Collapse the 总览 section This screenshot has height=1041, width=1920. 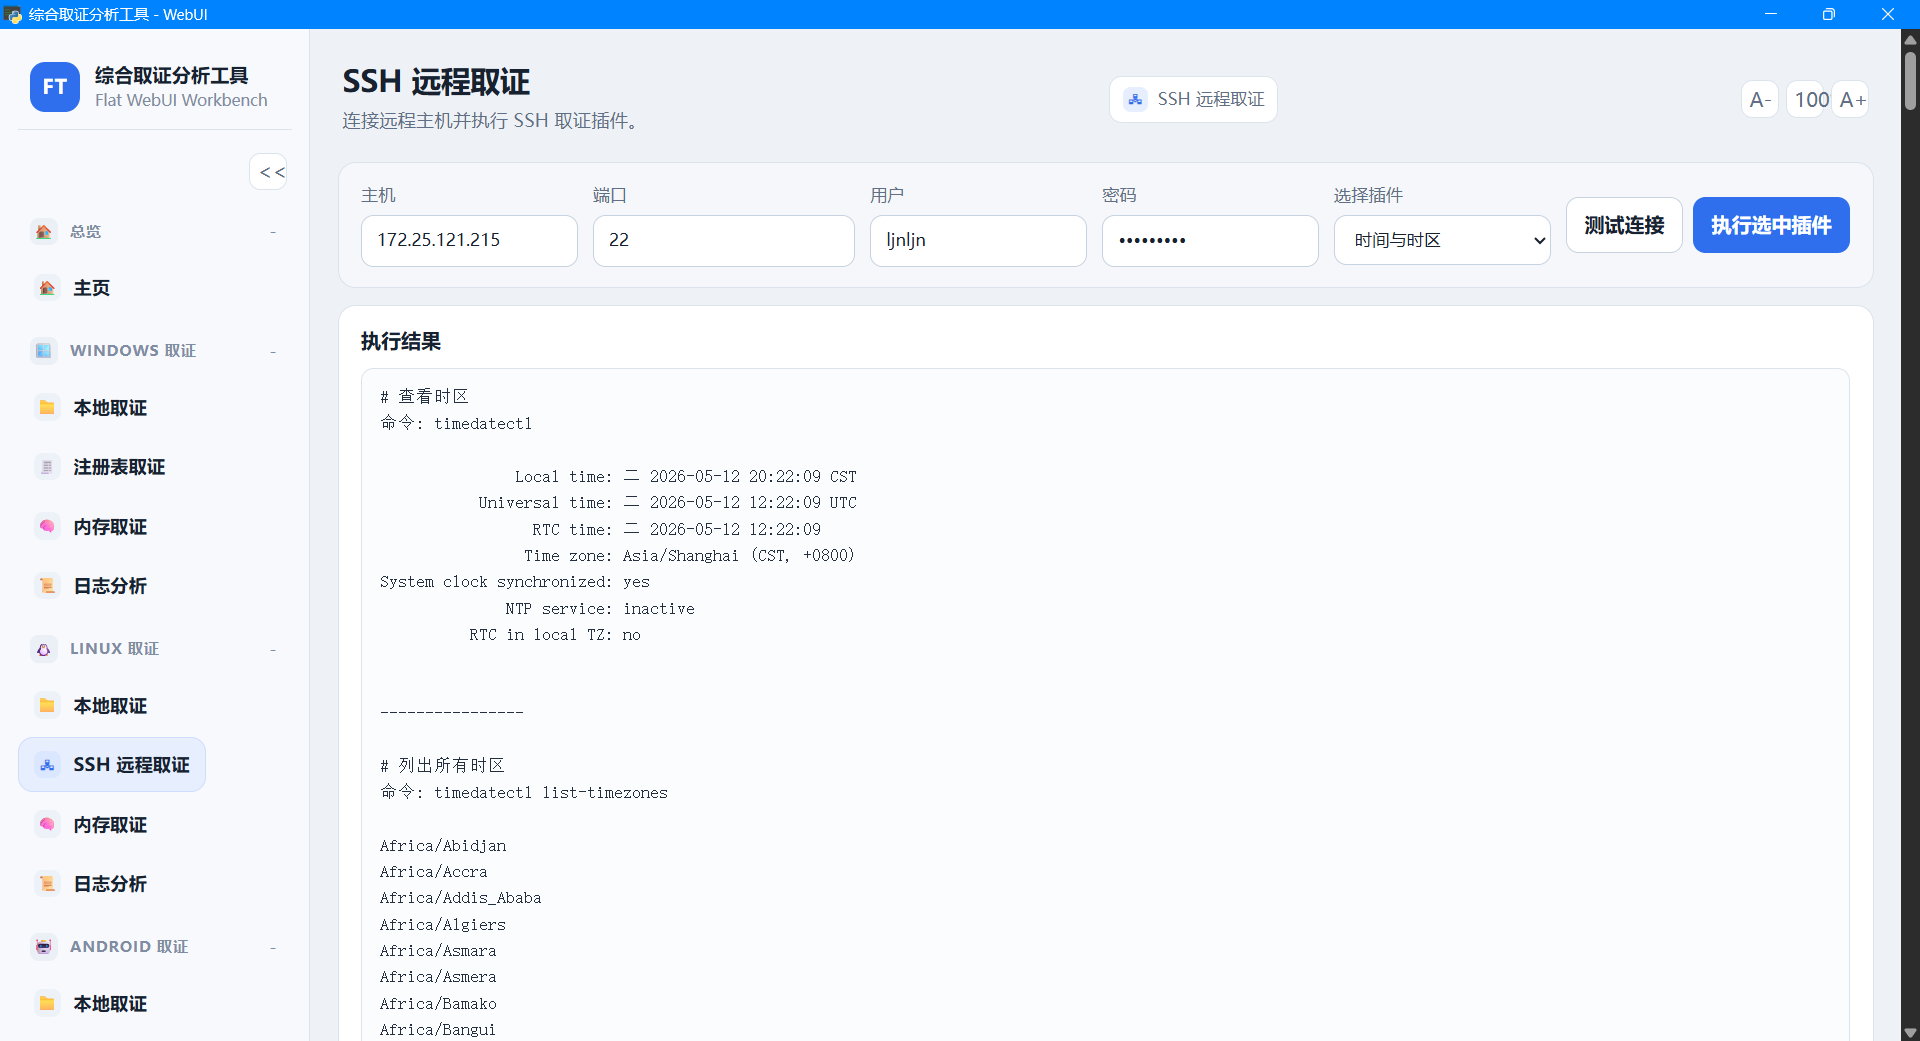[273, 232]
